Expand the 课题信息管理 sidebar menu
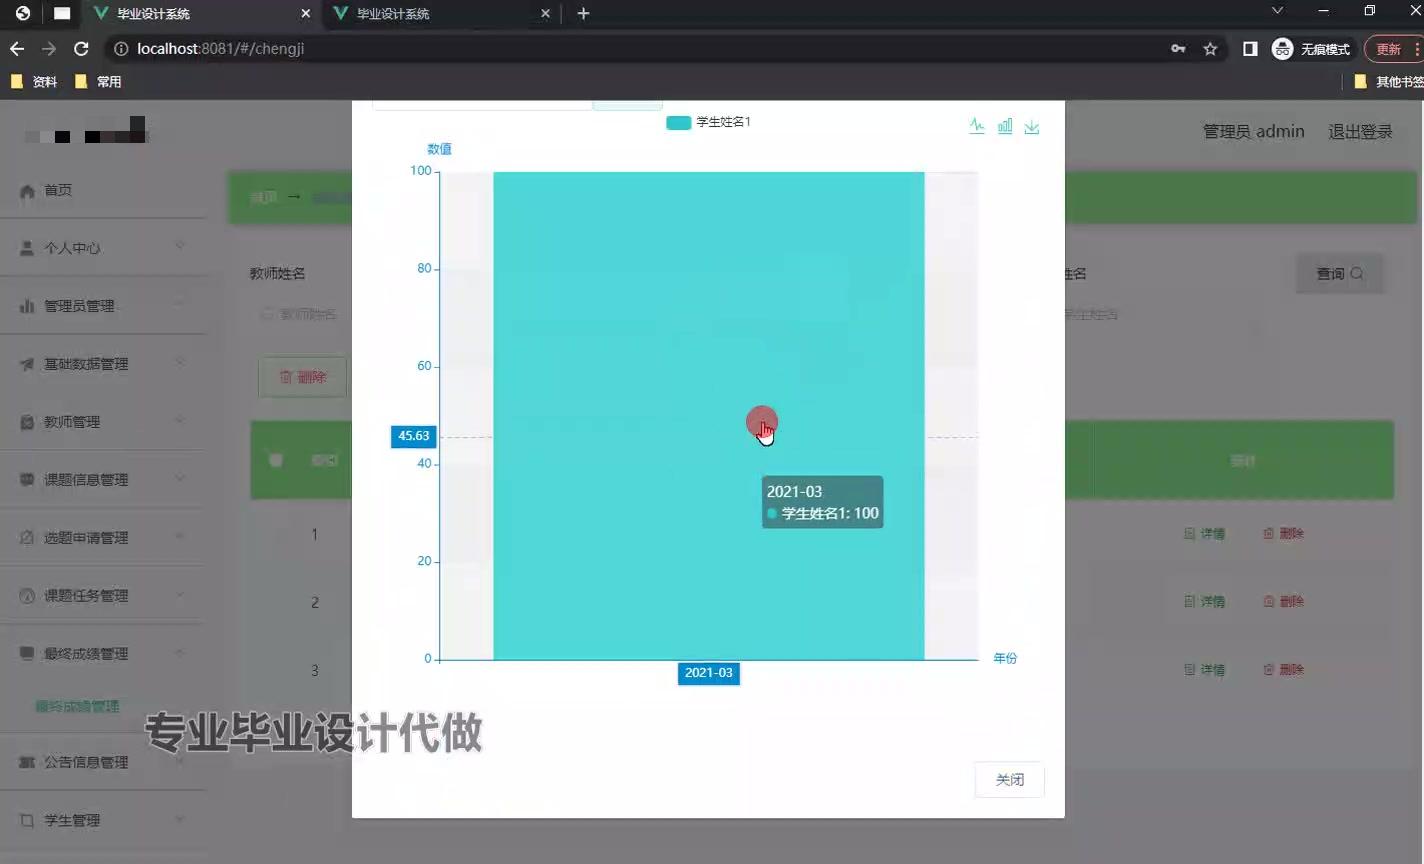The image size is (1424, 864). (x=105, y=480)
